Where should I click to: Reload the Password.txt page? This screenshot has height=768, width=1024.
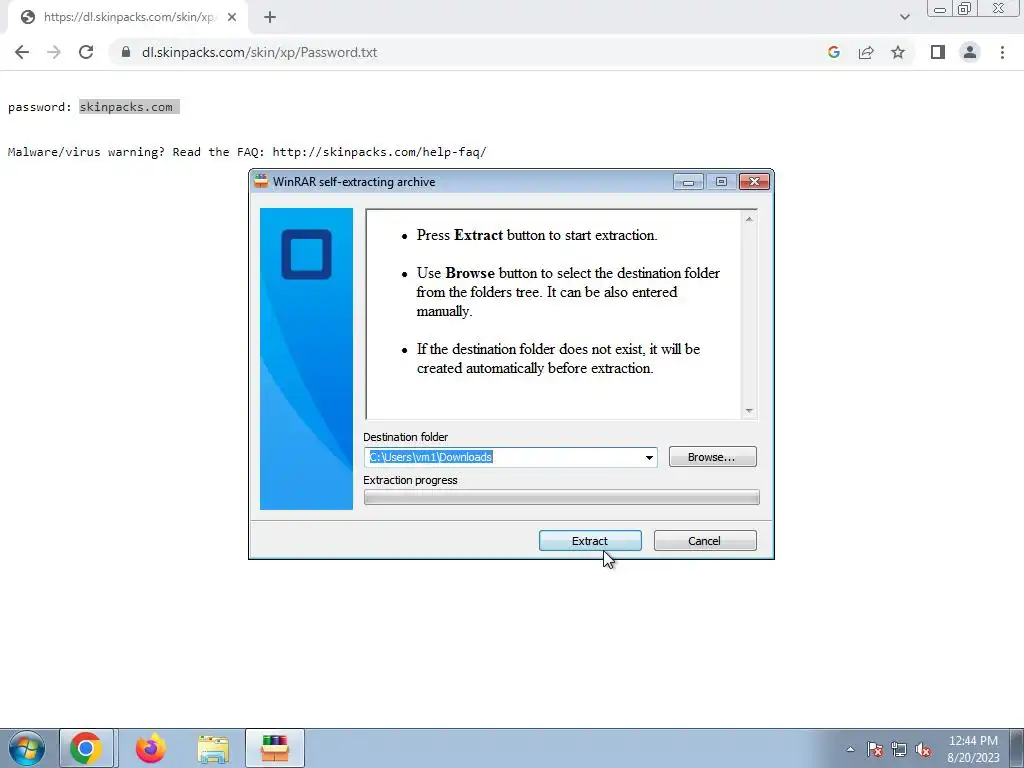coord(86,52)
